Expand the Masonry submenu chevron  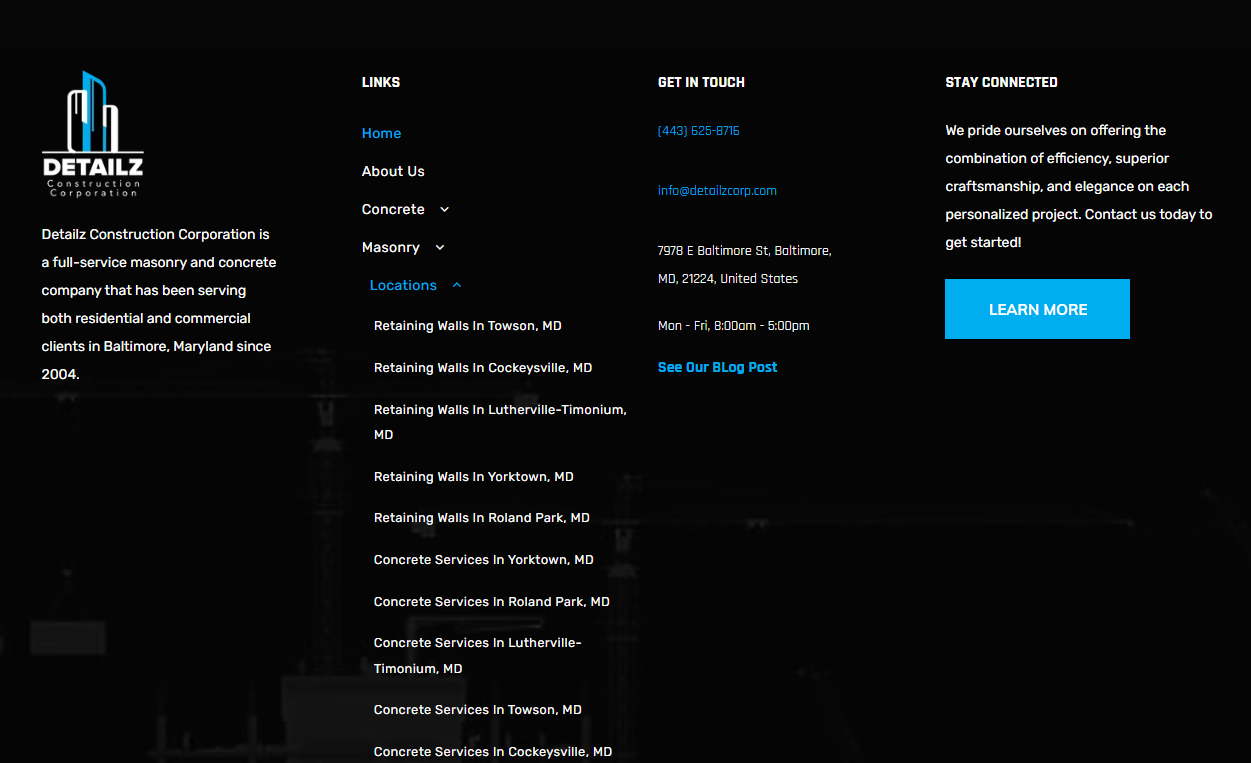pos(440,248)
